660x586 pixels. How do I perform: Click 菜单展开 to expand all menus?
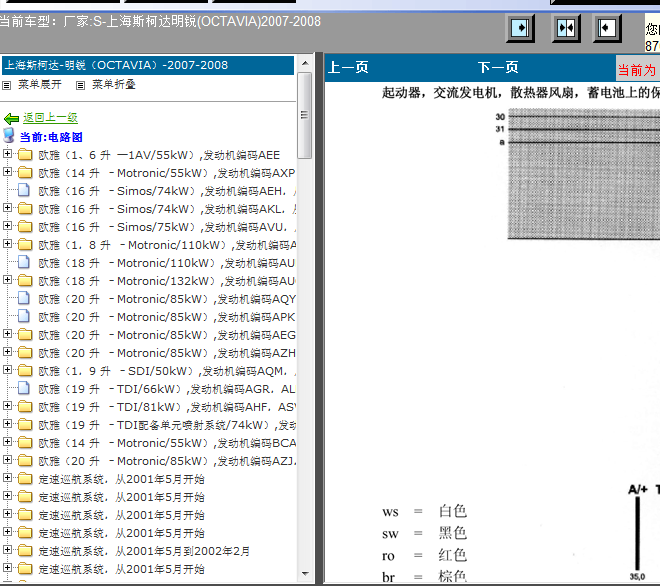coord(40,85)
